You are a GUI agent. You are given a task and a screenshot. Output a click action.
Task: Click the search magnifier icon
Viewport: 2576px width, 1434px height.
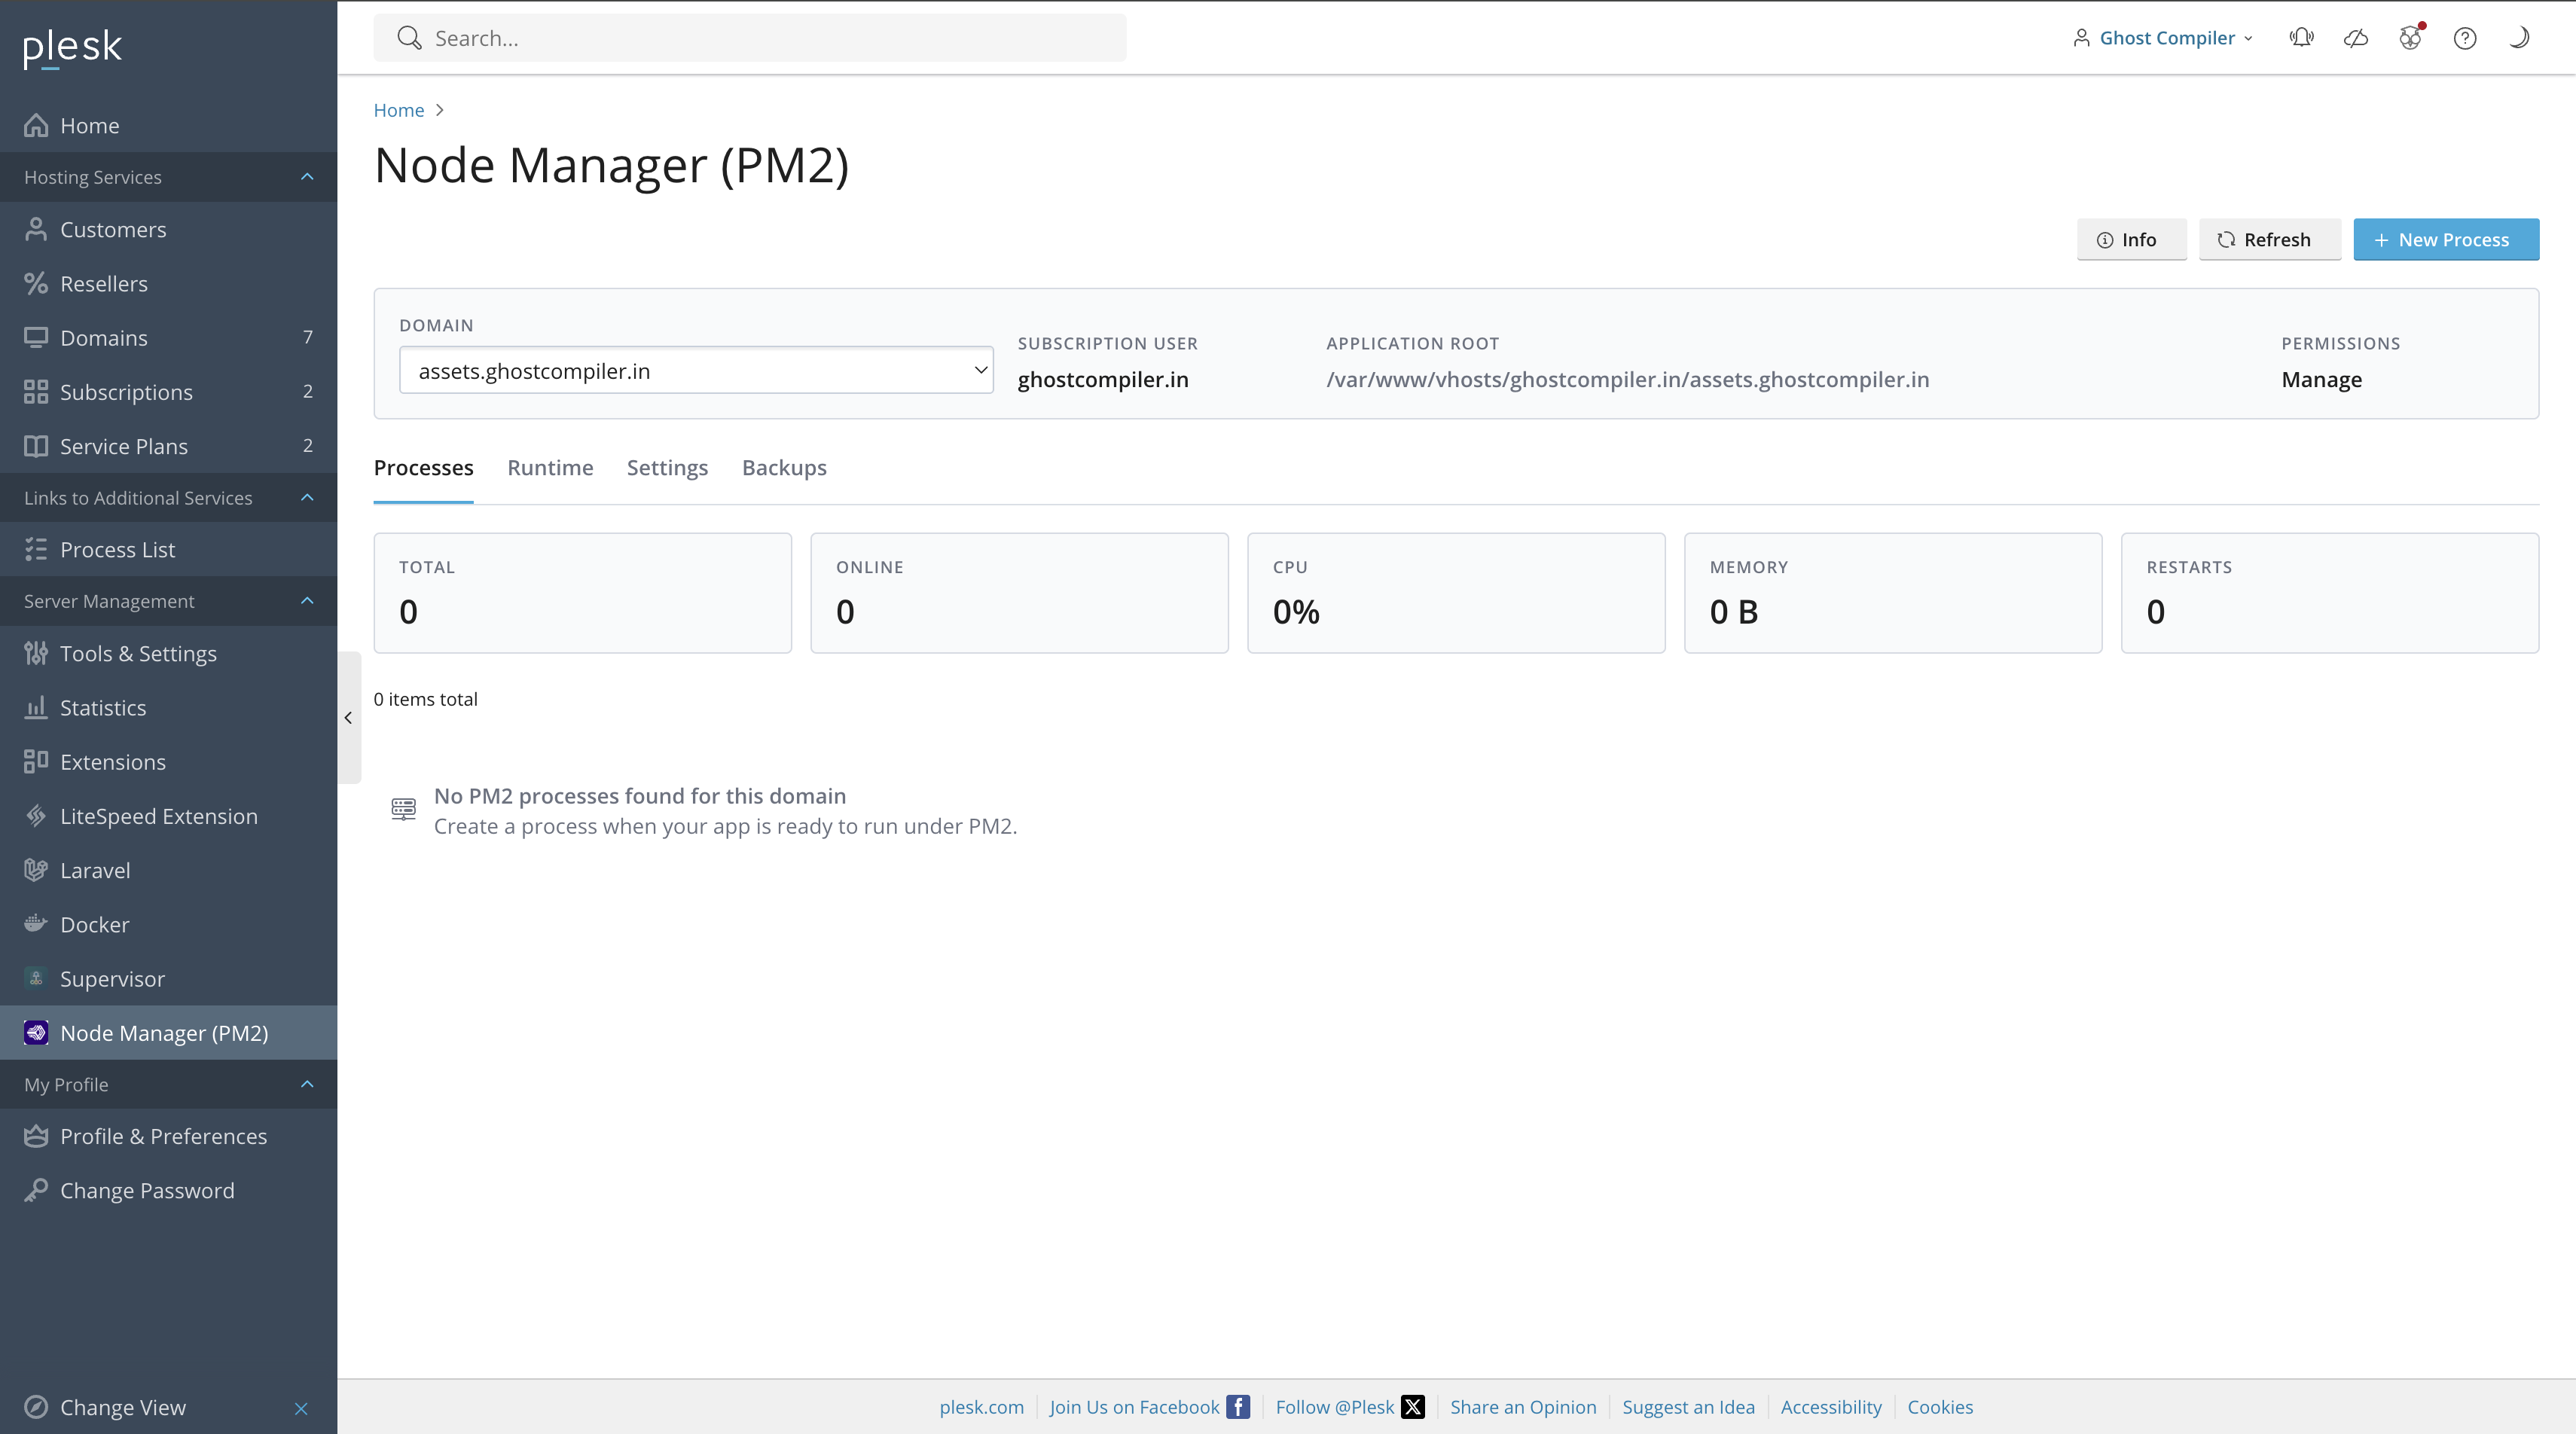pyautogui.click(x=409, y=38)
